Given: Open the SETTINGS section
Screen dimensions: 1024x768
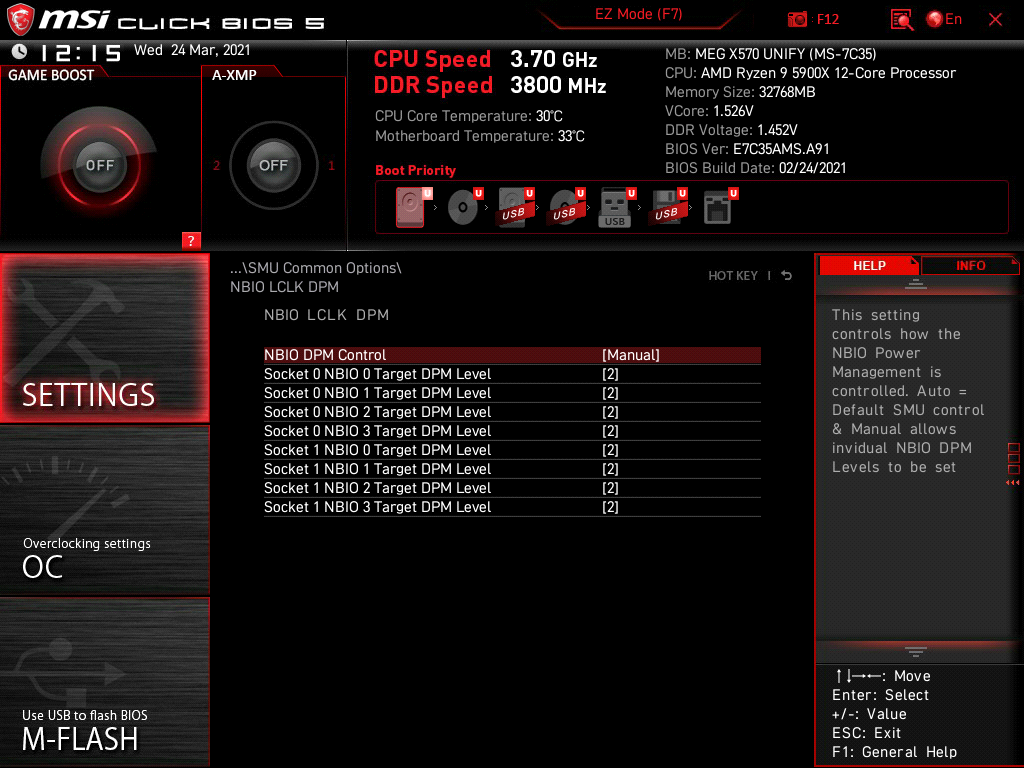Looking at the screenshot, I should click(x=104, y=338).
